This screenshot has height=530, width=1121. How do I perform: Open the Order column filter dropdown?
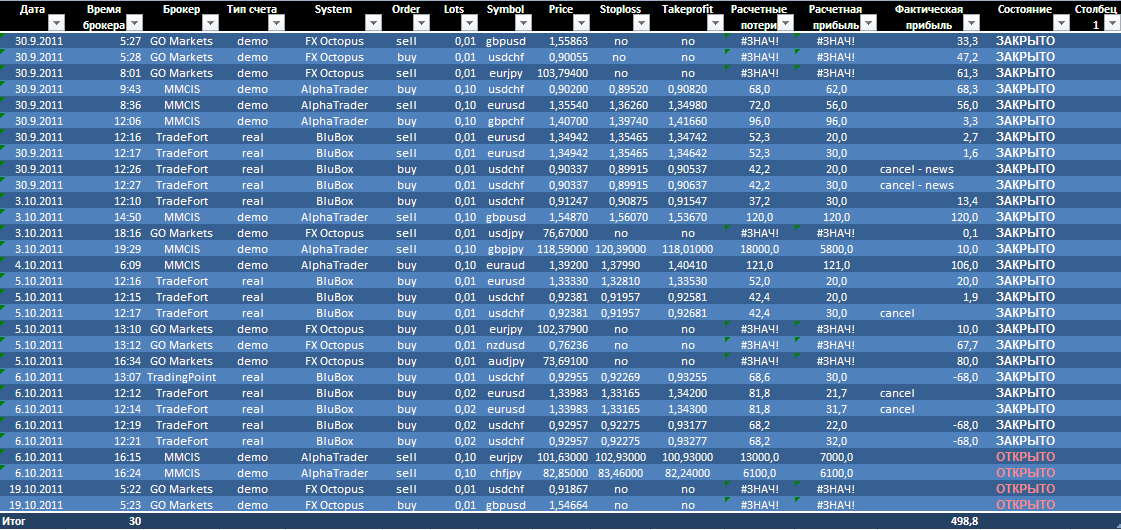coord(422,24)
